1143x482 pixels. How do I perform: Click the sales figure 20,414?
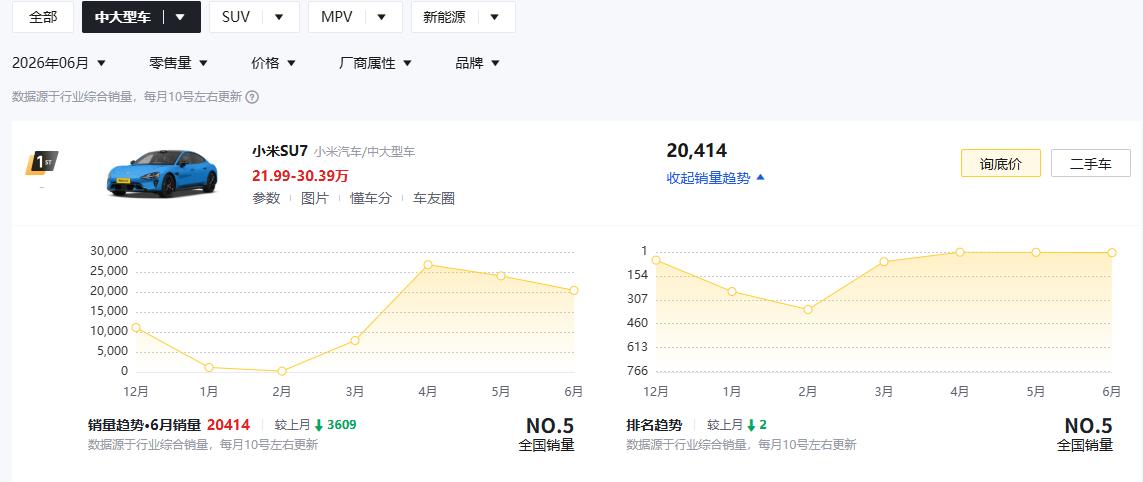(x=697, y=151)
